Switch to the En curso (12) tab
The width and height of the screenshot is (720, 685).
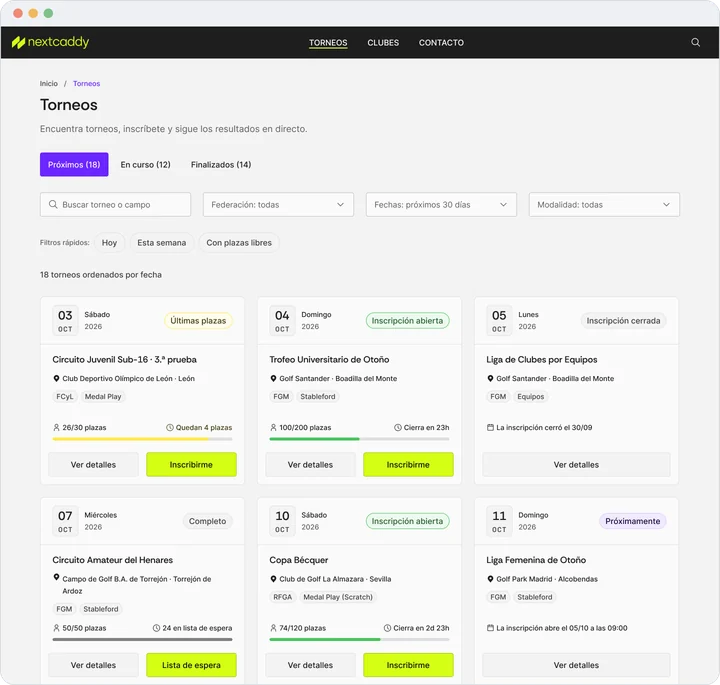(146, 164)
